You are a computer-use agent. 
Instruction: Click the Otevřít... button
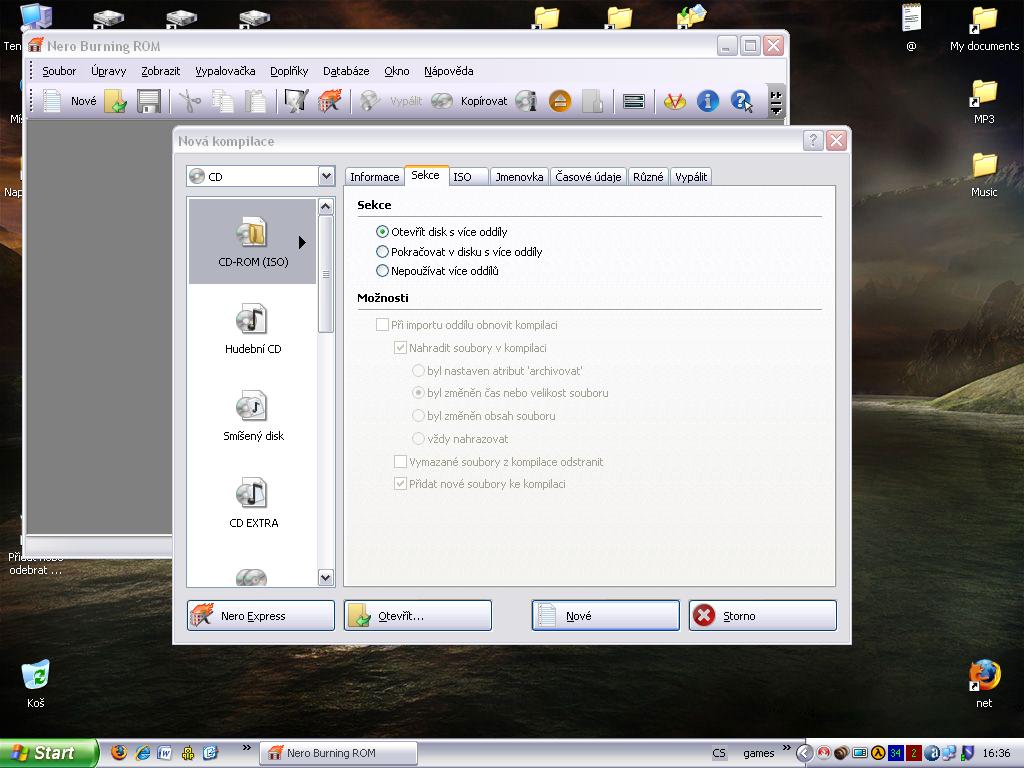point(418,616)
